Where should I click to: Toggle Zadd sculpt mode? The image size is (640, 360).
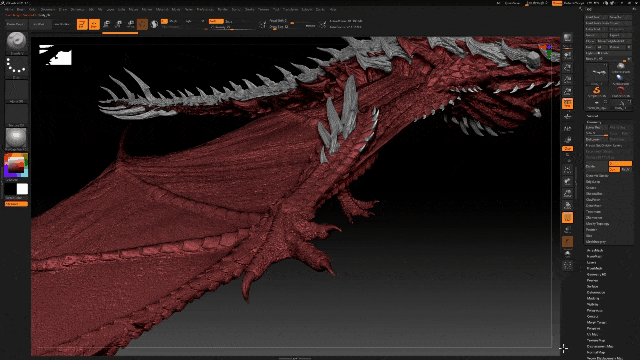coord(216,21)
